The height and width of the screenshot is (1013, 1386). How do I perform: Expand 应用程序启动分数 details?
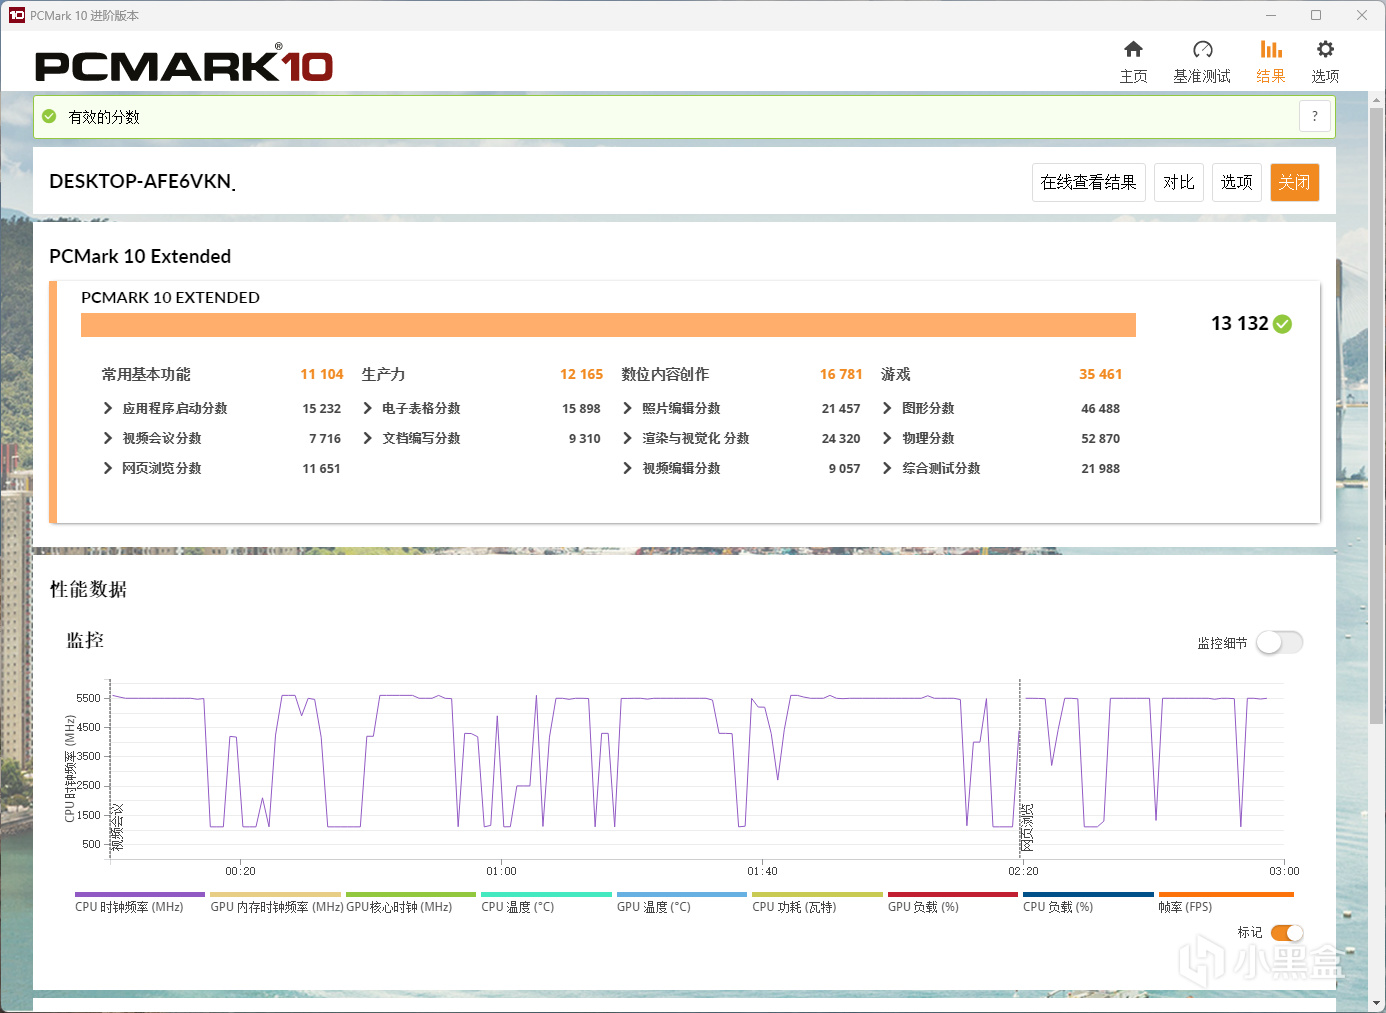coord(108,408)
